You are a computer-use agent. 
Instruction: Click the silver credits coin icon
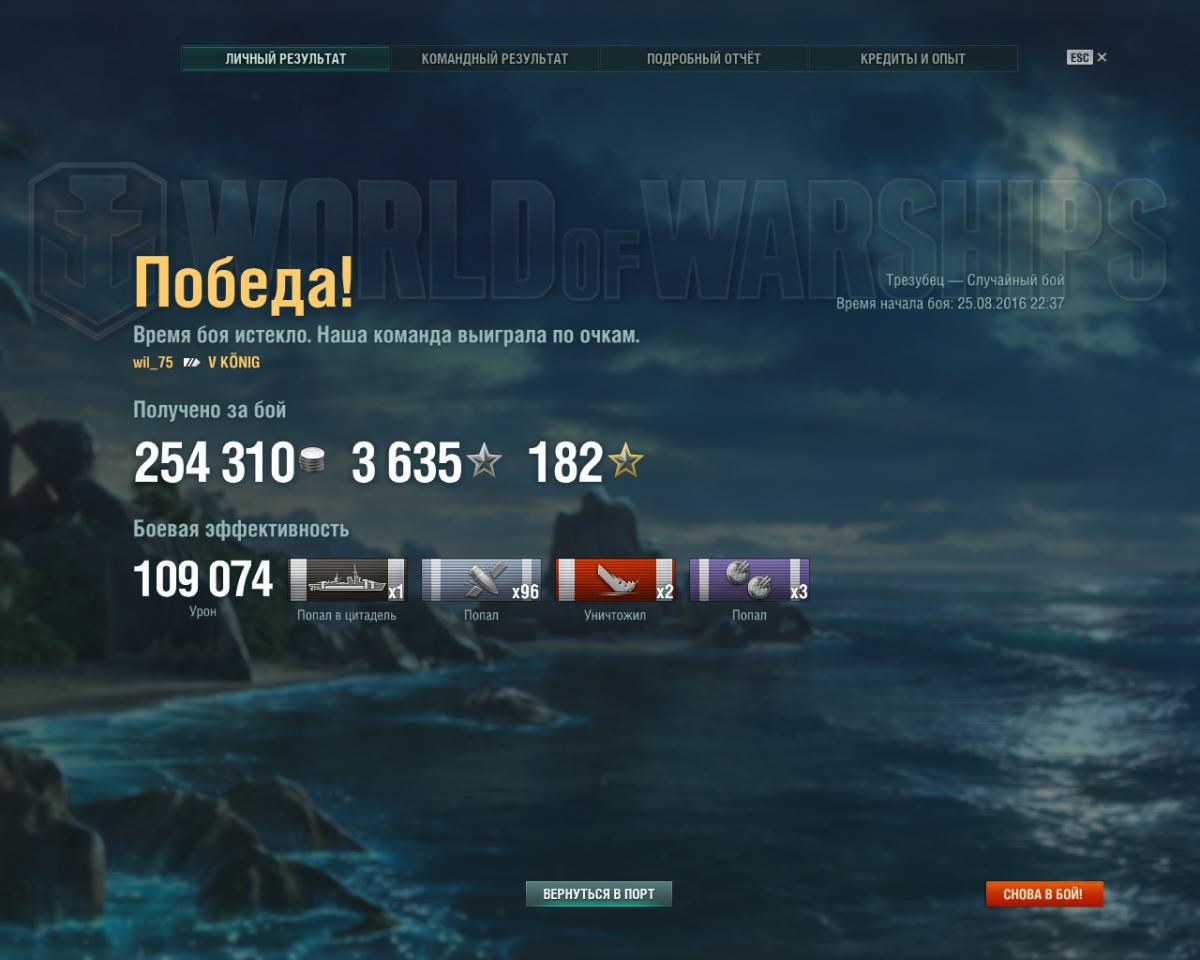pos(312,462)
